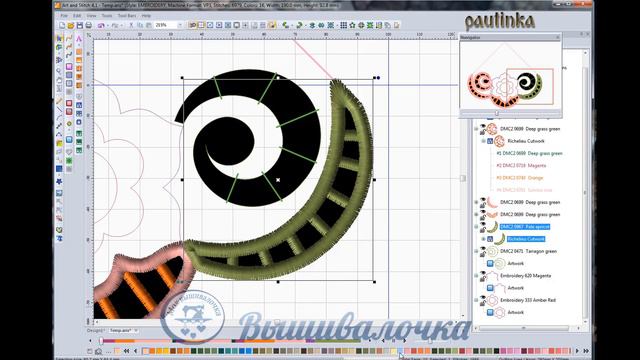640x360 pixels.
Task: Open the File menu
Action: (x=64, y=16)
